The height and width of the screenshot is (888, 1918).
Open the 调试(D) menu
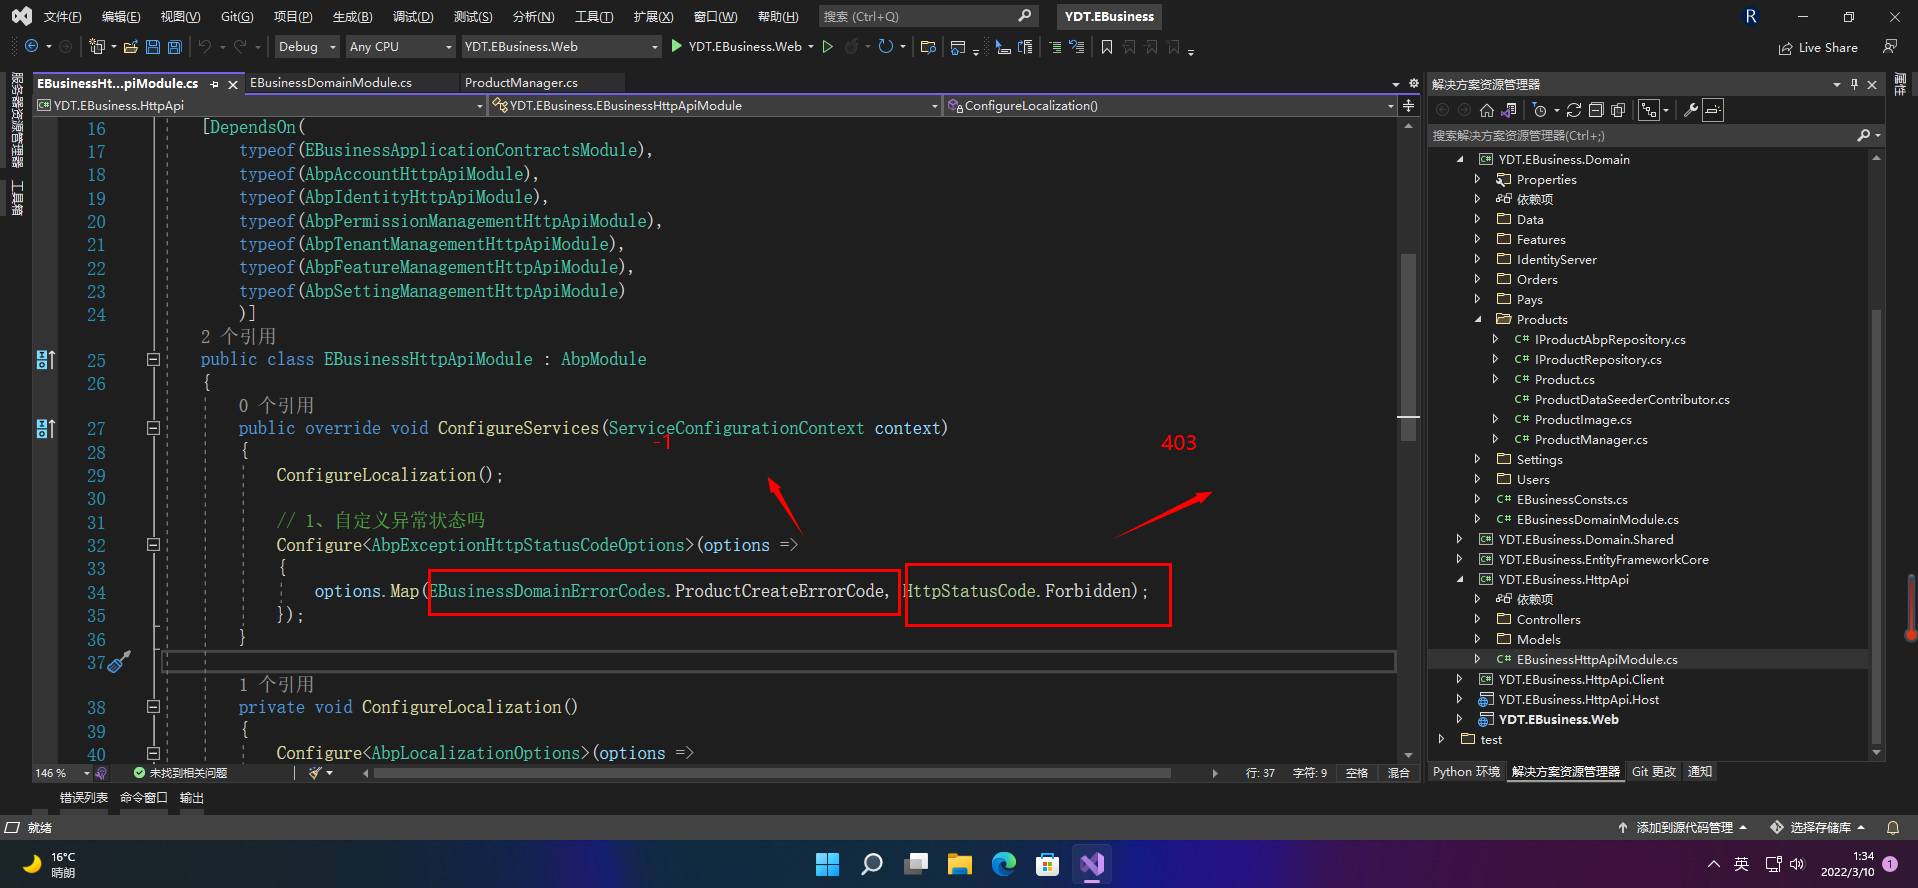(x=413, y=16)
